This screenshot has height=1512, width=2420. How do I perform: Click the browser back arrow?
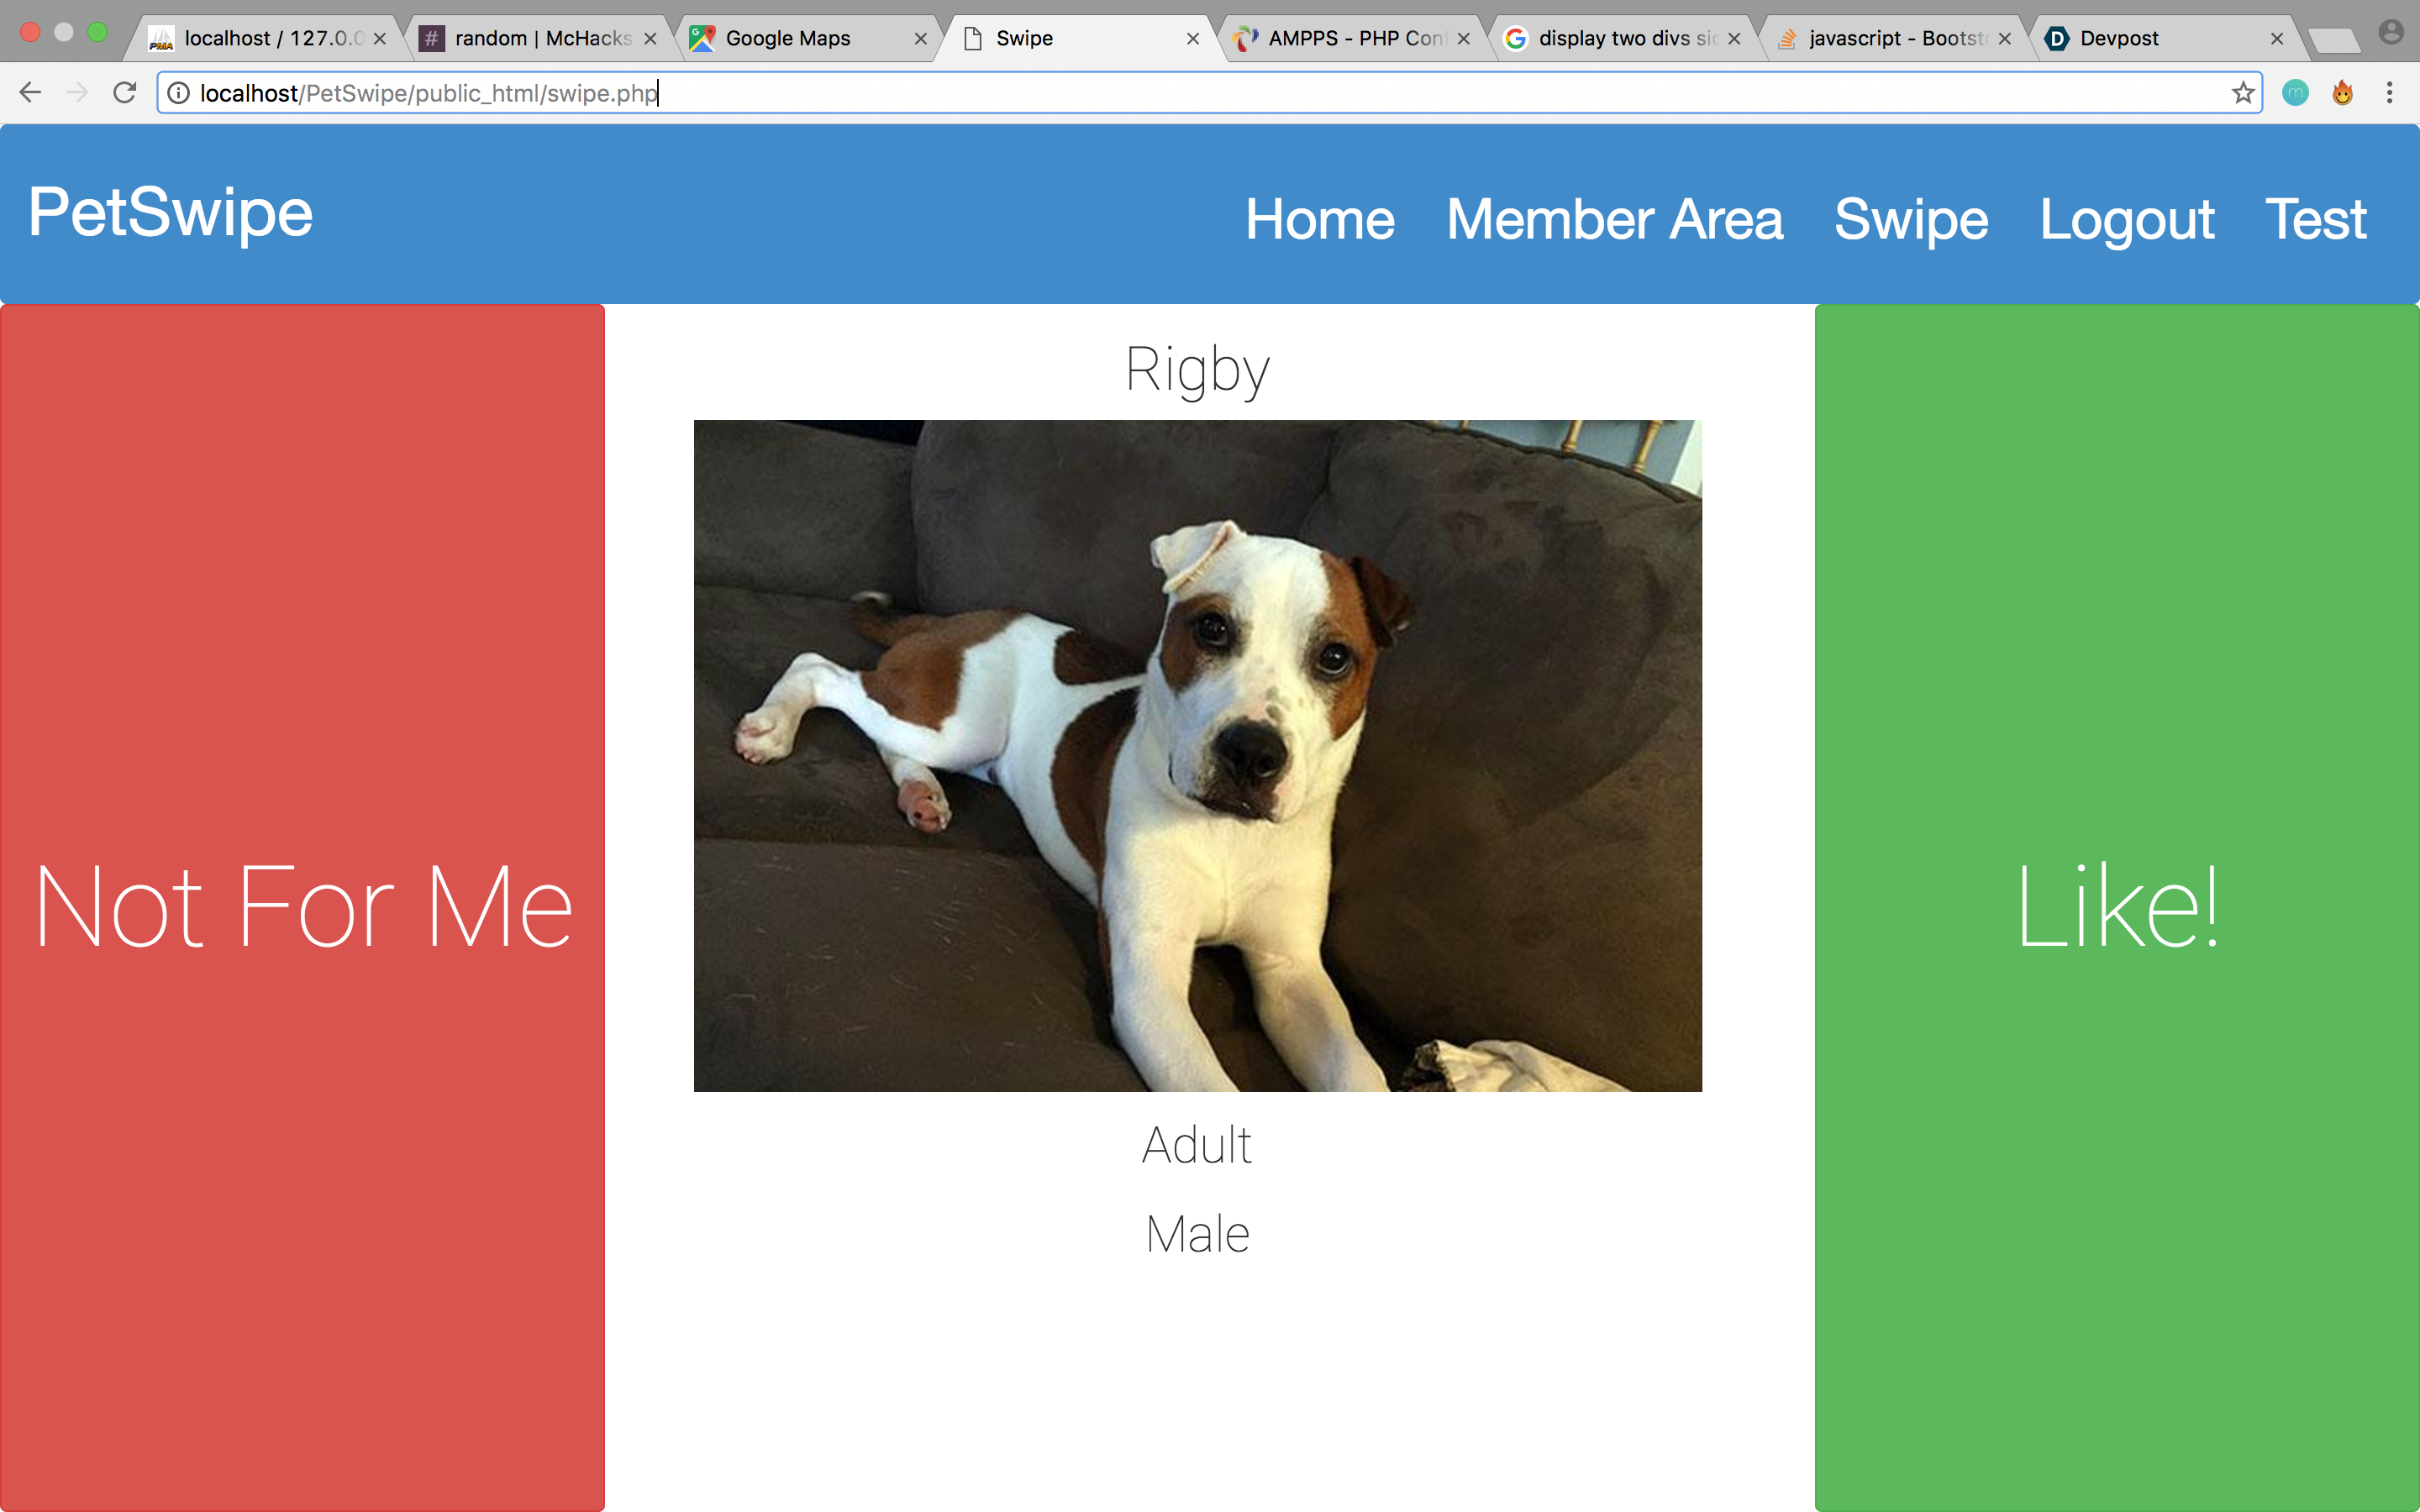[30, 93]
